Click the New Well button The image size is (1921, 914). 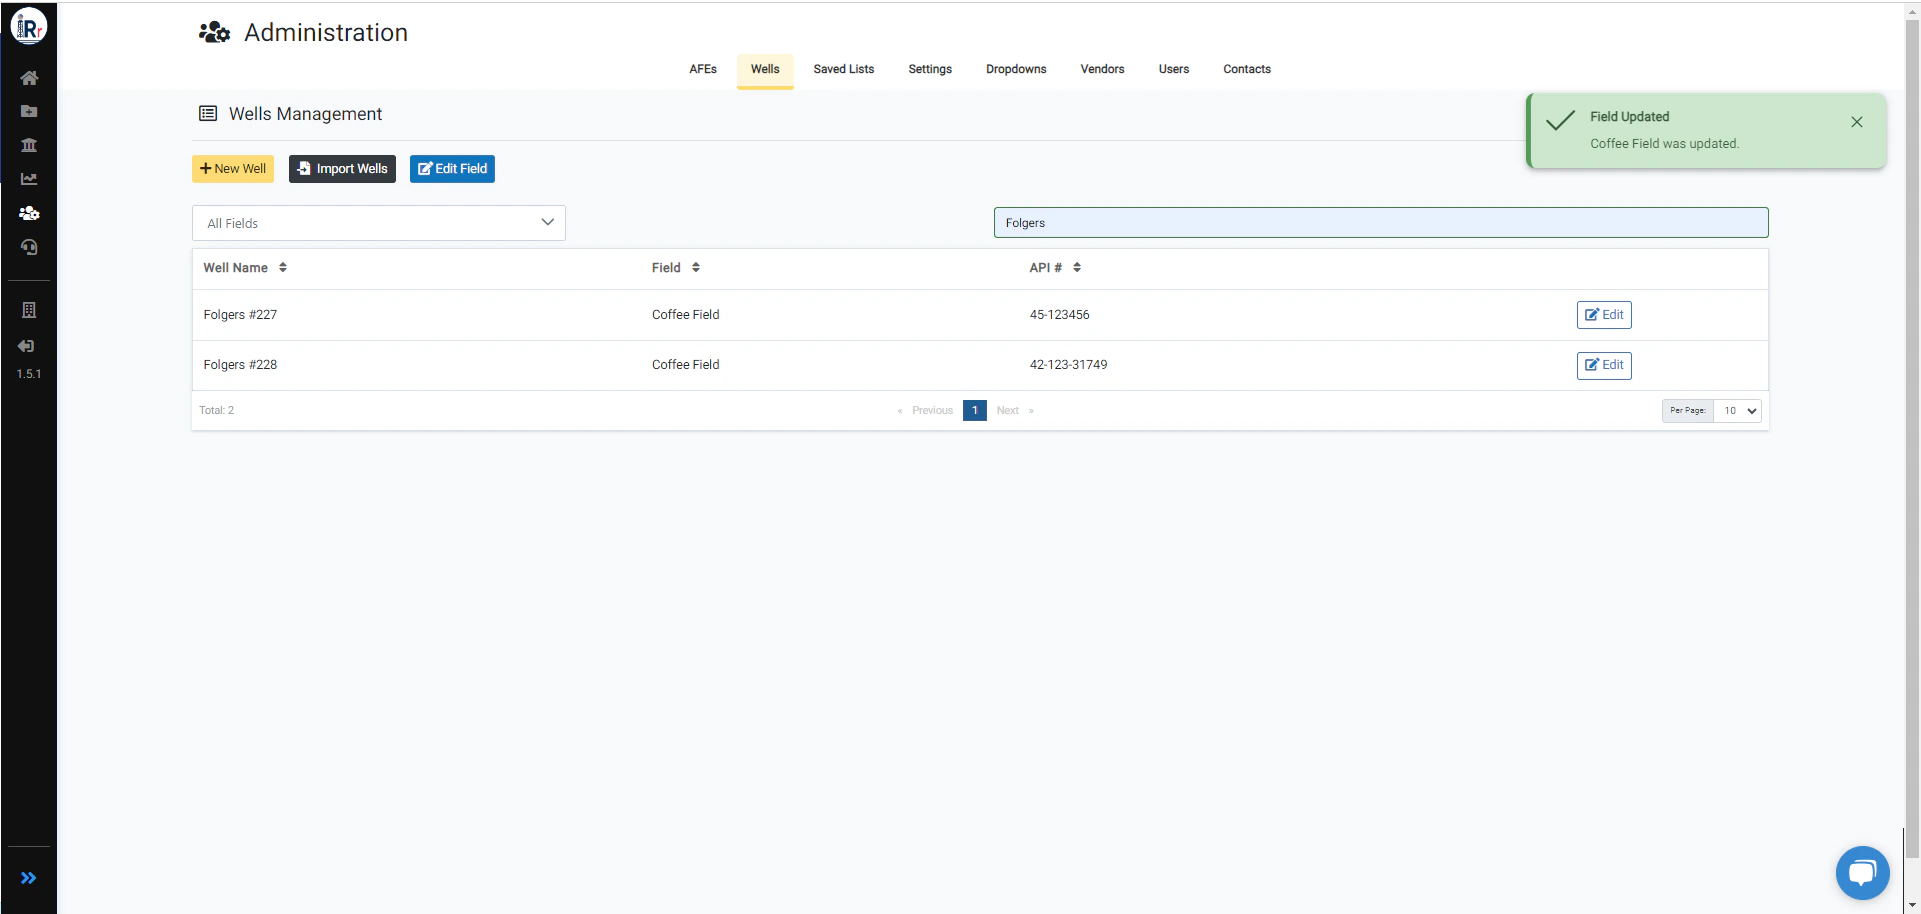(x=233, y=169)
